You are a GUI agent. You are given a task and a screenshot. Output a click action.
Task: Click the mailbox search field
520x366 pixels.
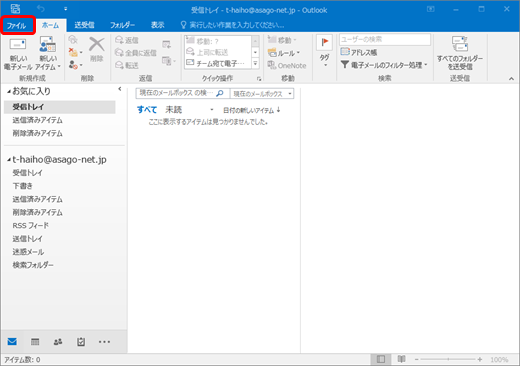(x=177, y=93)
